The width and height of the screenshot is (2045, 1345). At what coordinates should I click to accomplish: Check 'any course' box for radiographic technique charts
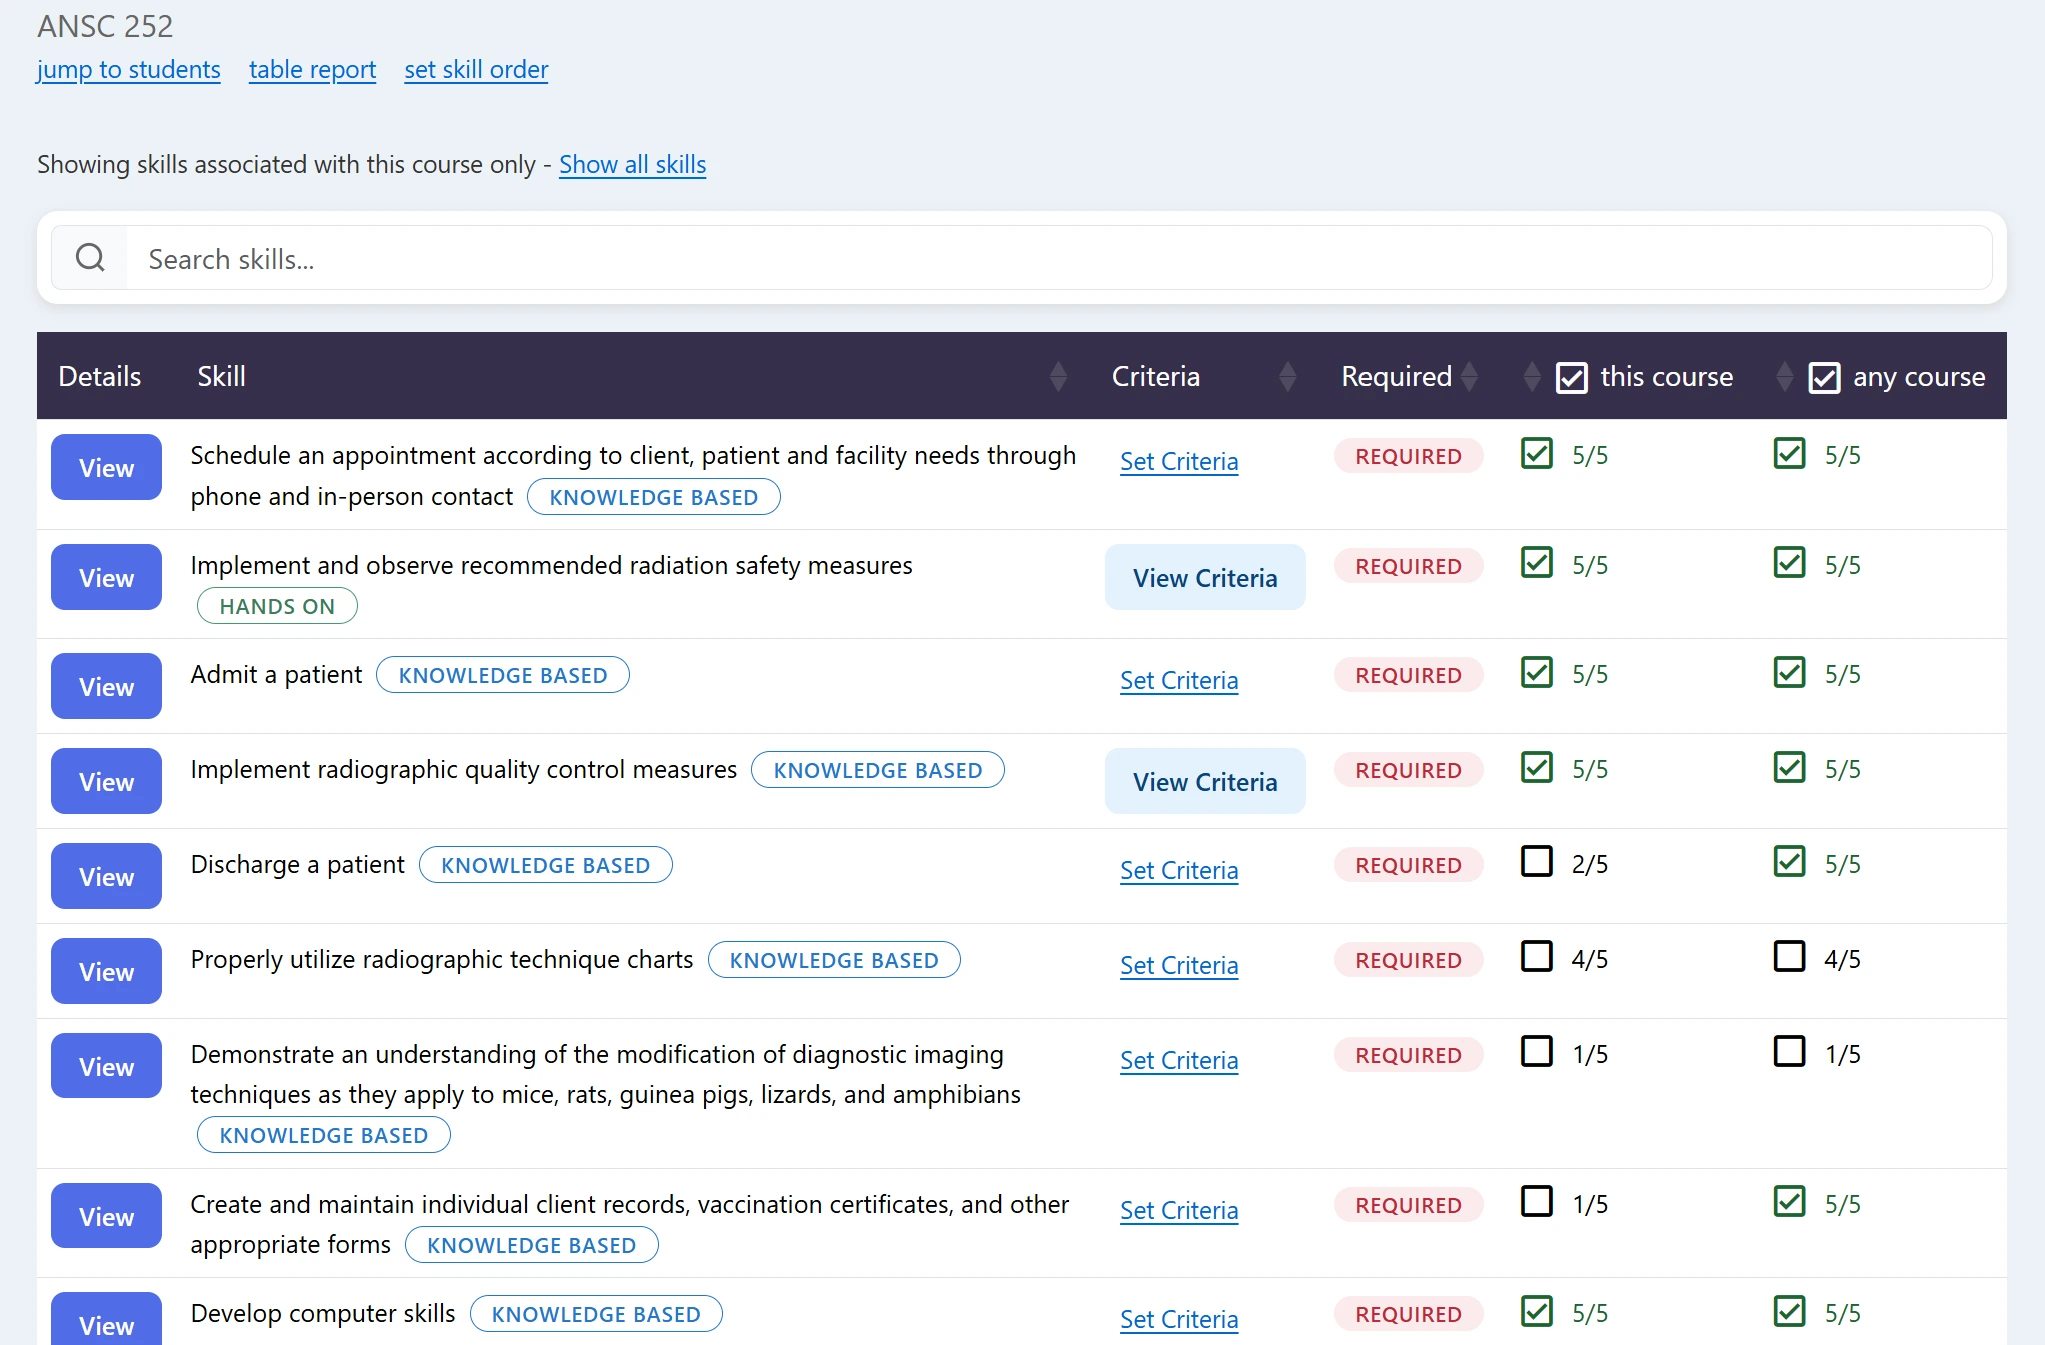click(x=1789, y=956)
